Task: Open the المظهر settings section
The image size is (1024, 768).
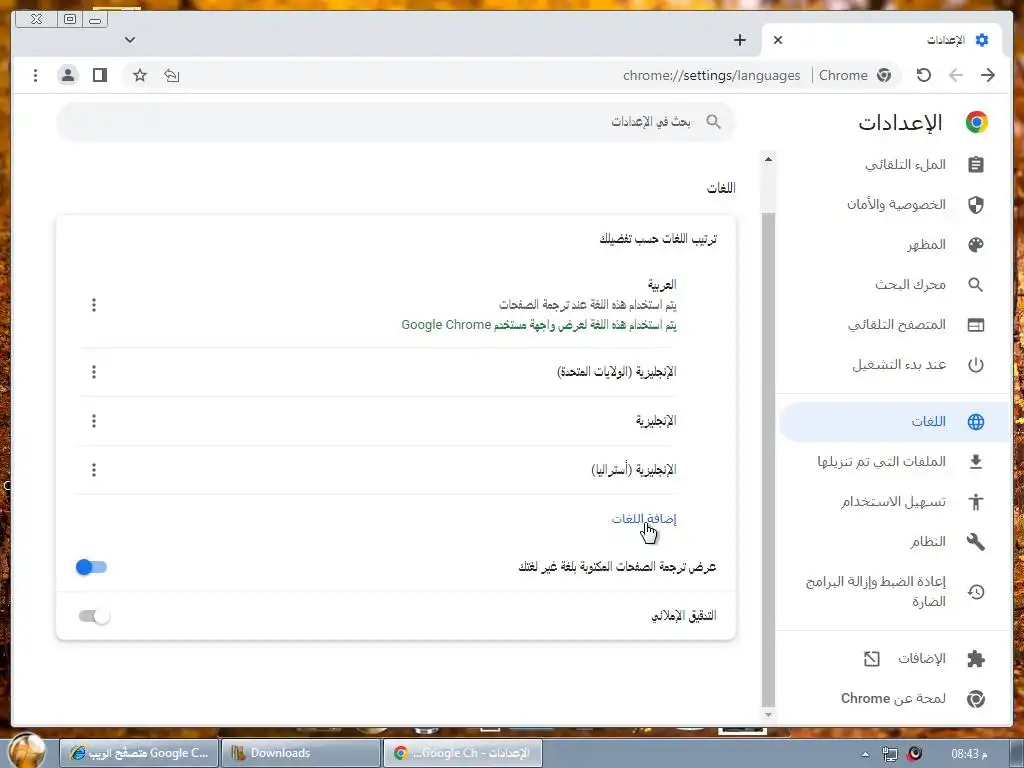Action: pos(926,245)
